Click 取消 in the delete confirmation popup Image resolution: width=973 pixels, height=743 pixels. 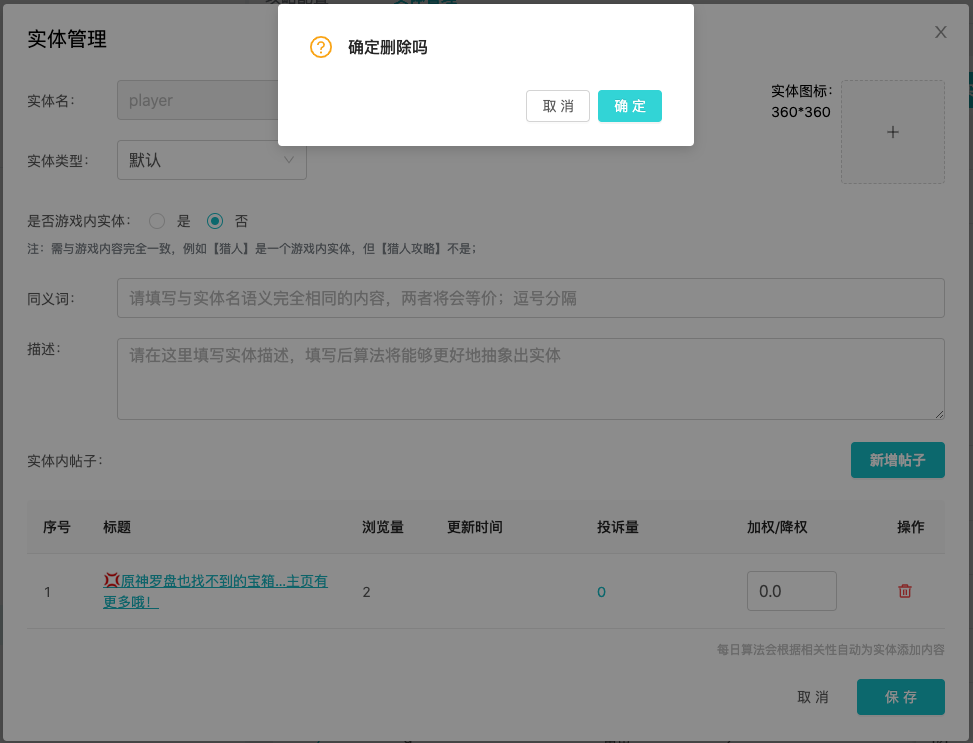coord(558,106)
